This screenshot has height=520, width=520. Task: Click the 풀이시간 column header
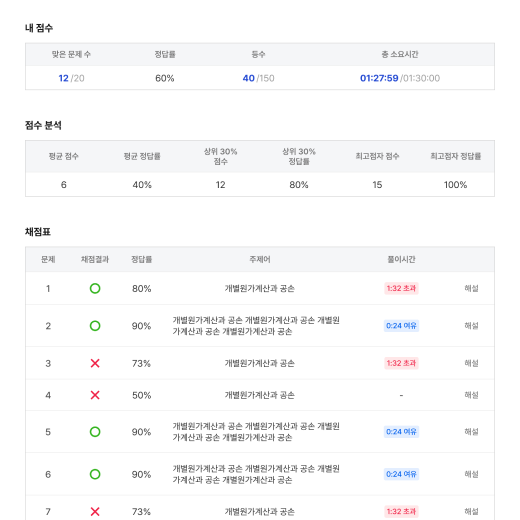click(x=401, y=259)
